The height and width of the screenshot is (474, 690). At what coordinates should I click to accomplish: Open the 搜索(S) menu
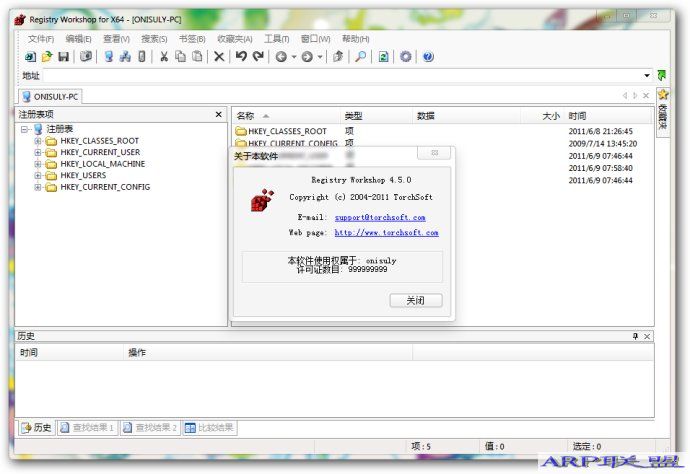(154, 39)
